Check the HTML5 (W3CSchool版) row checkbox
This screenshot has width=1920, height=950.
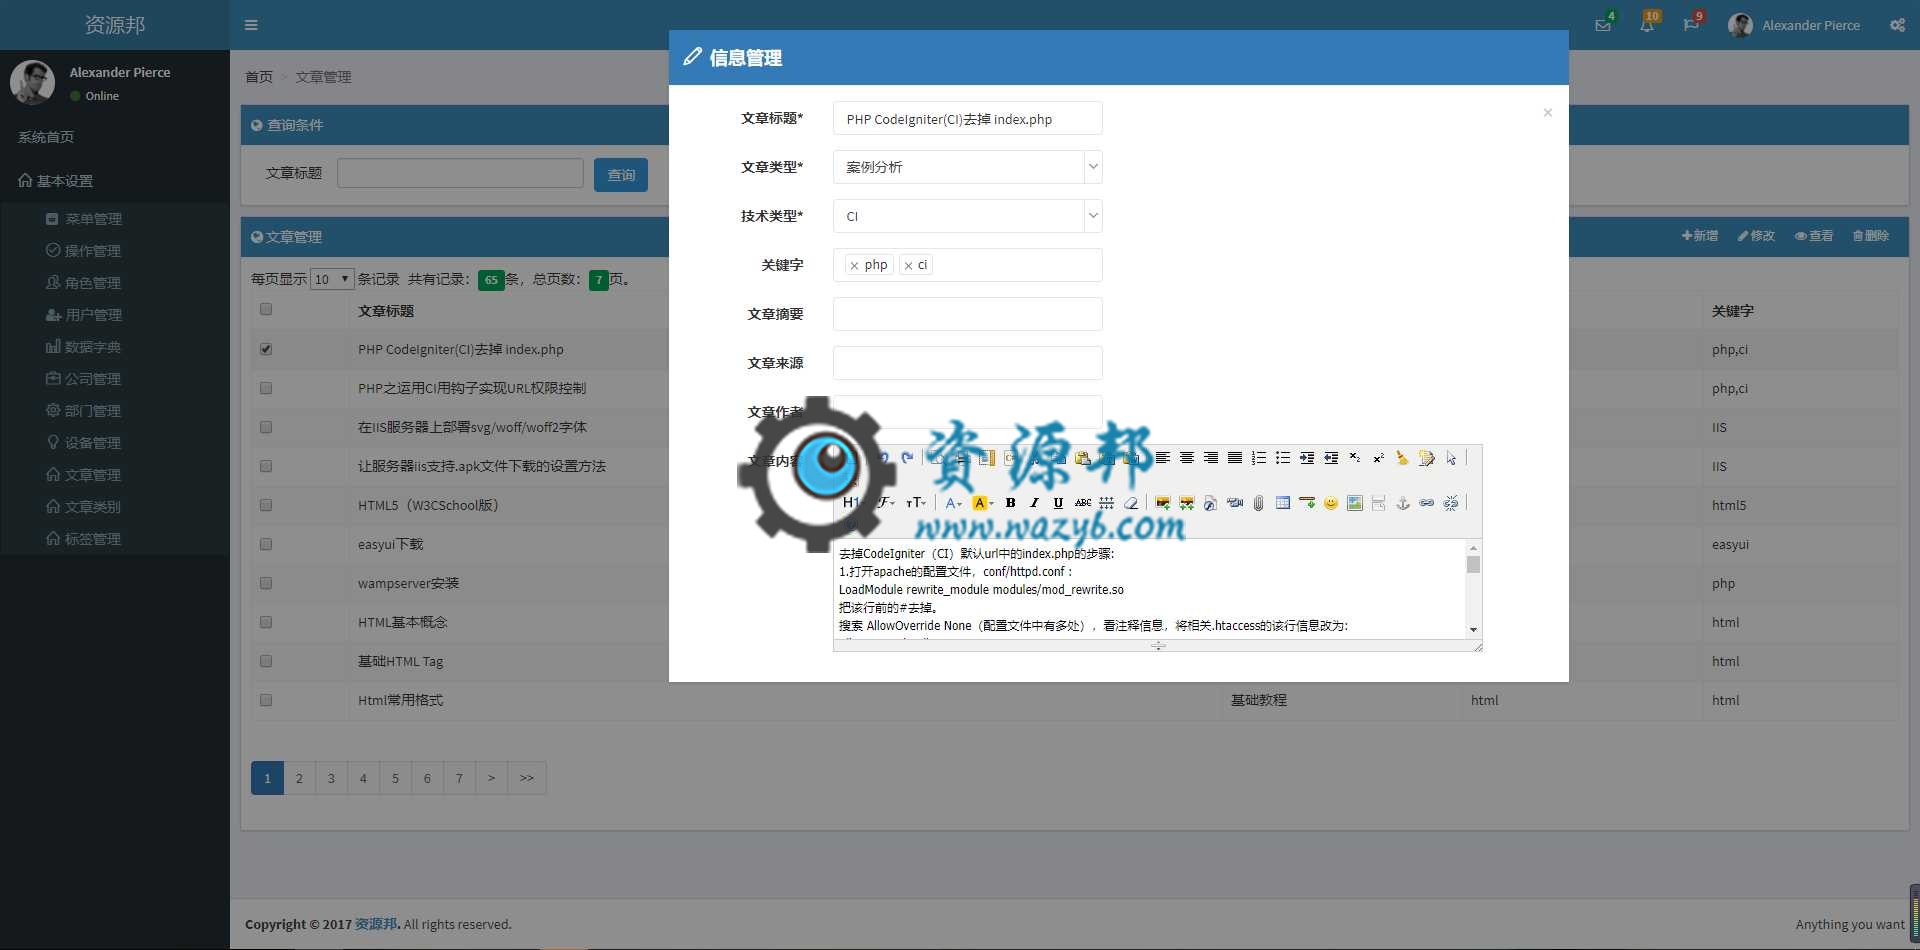[266, 505]
